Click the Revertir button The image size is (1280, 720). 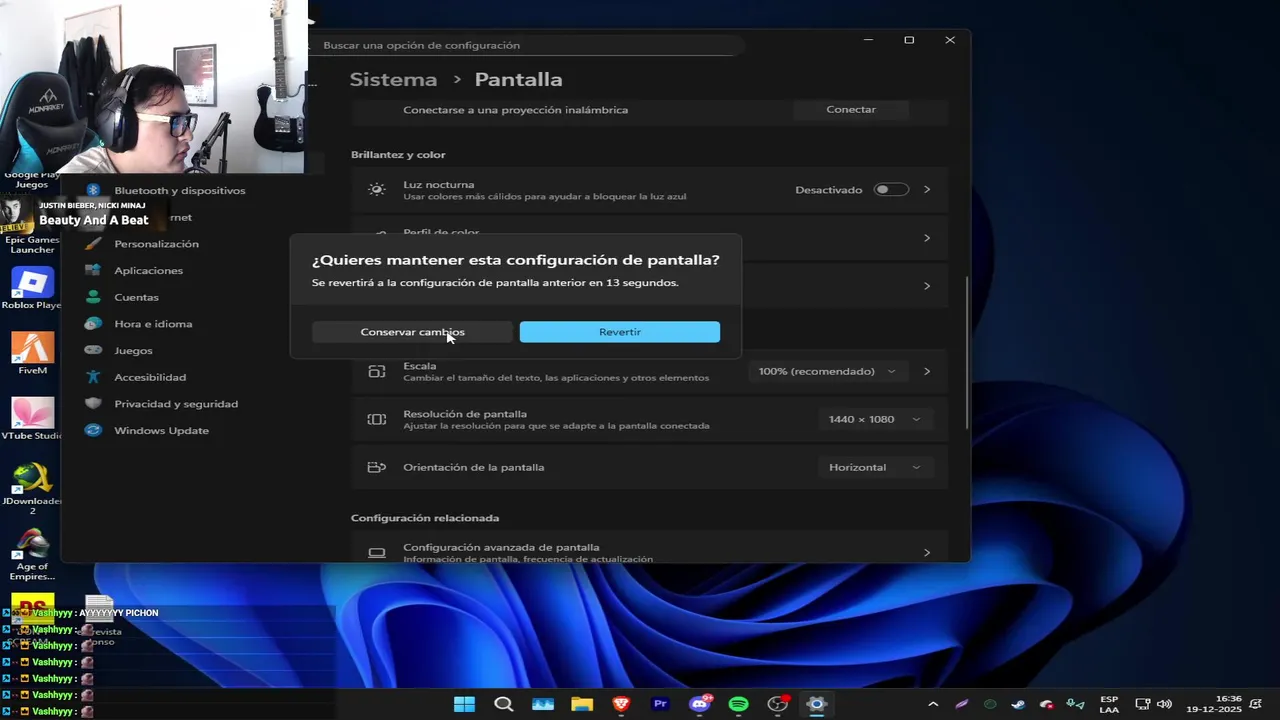coord(619,332)
